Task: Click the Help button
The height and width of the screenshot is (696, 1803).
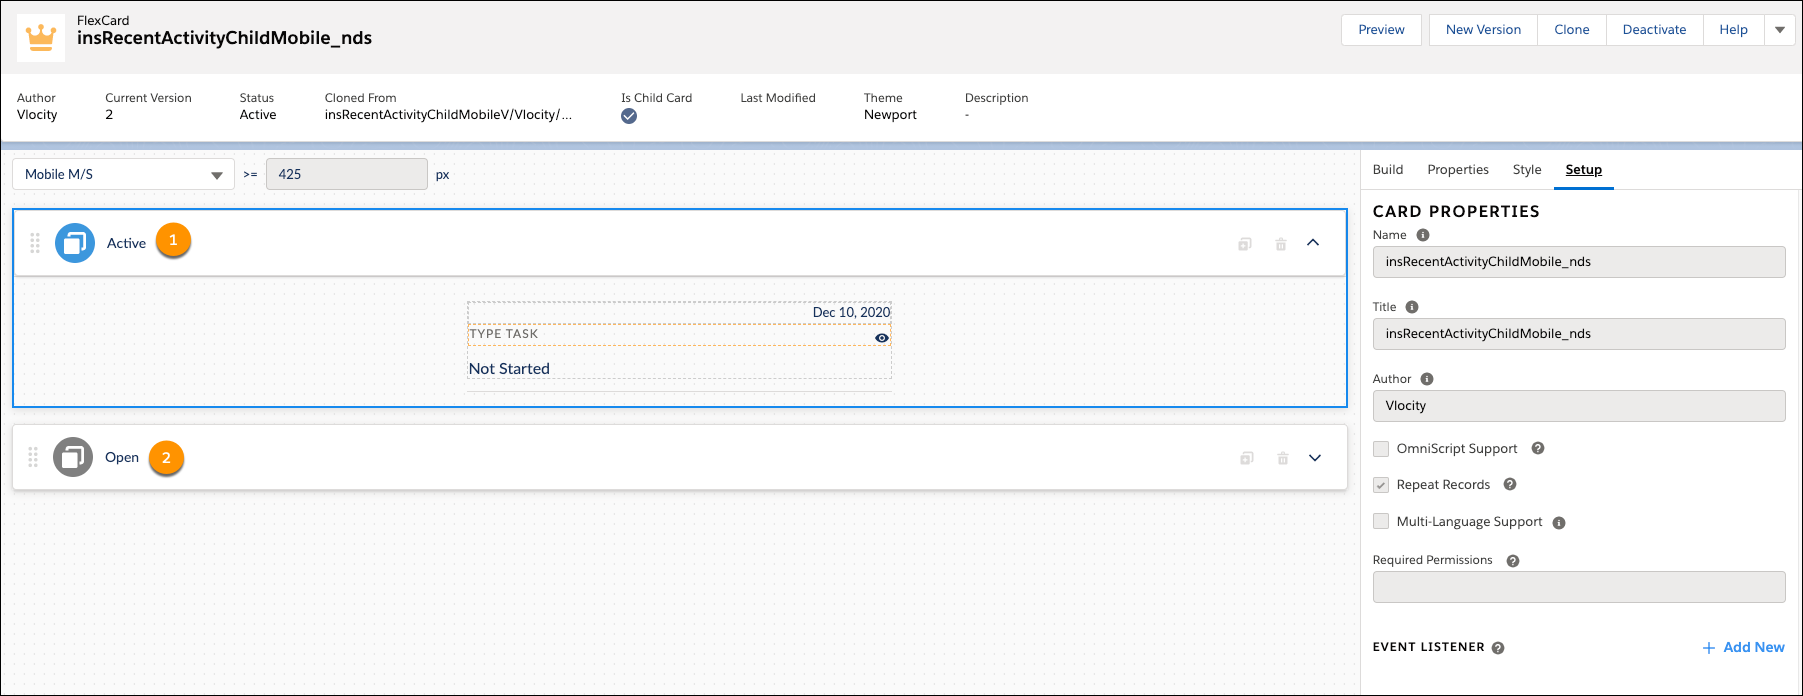Action: [x=1734, y=30]
